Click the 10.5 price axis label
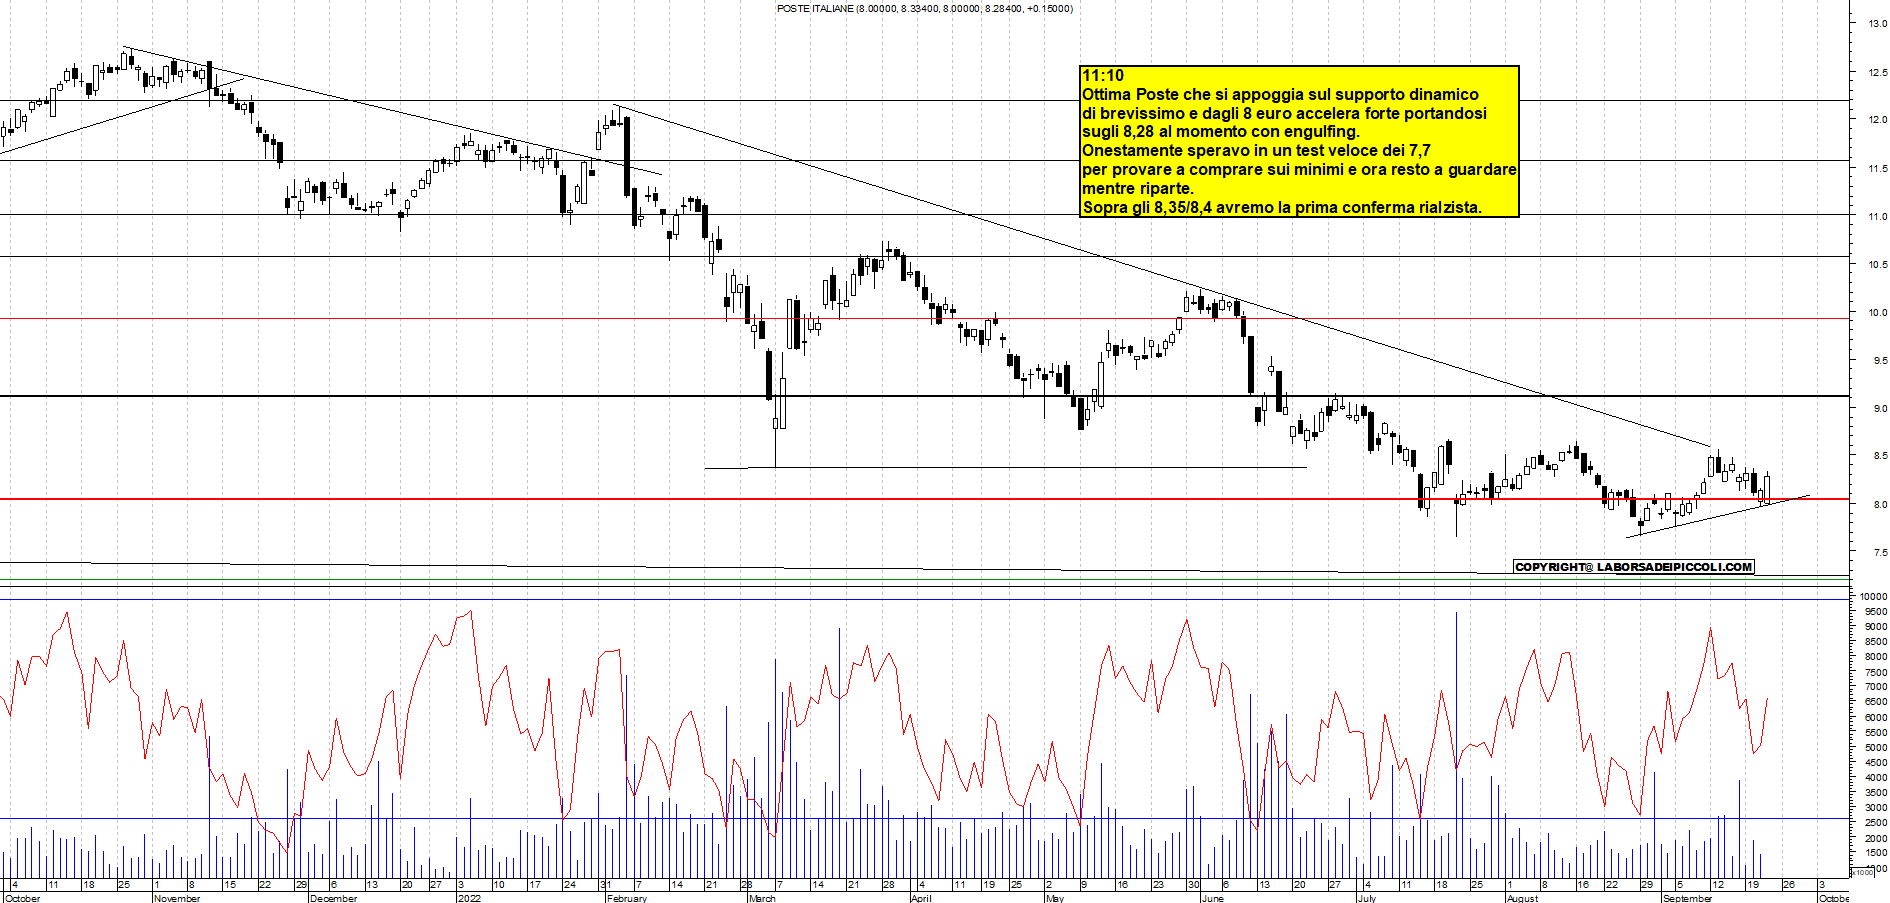This screenshot has width=1890, height=903. point(1877,264)
